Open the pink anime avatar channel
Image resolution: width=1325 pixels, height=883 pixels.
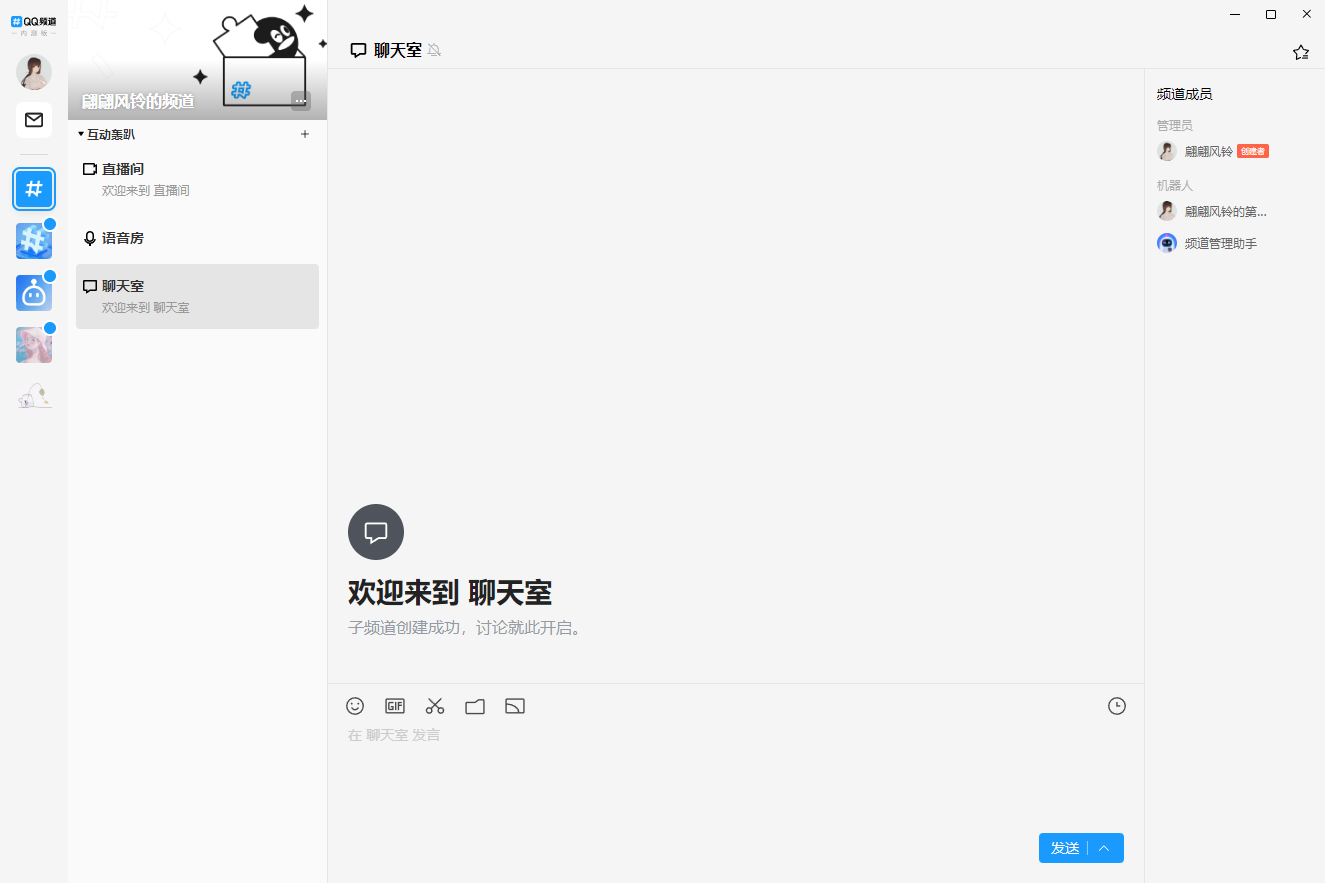coord(34,345)
